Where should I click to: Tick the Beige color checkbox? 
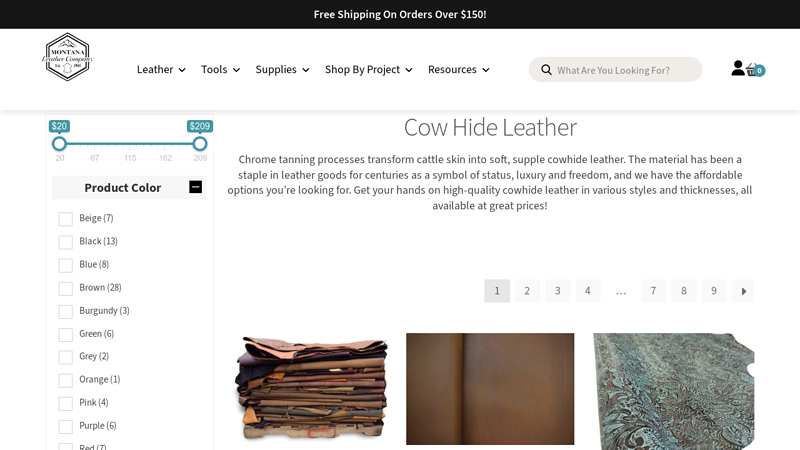point(65,219)
